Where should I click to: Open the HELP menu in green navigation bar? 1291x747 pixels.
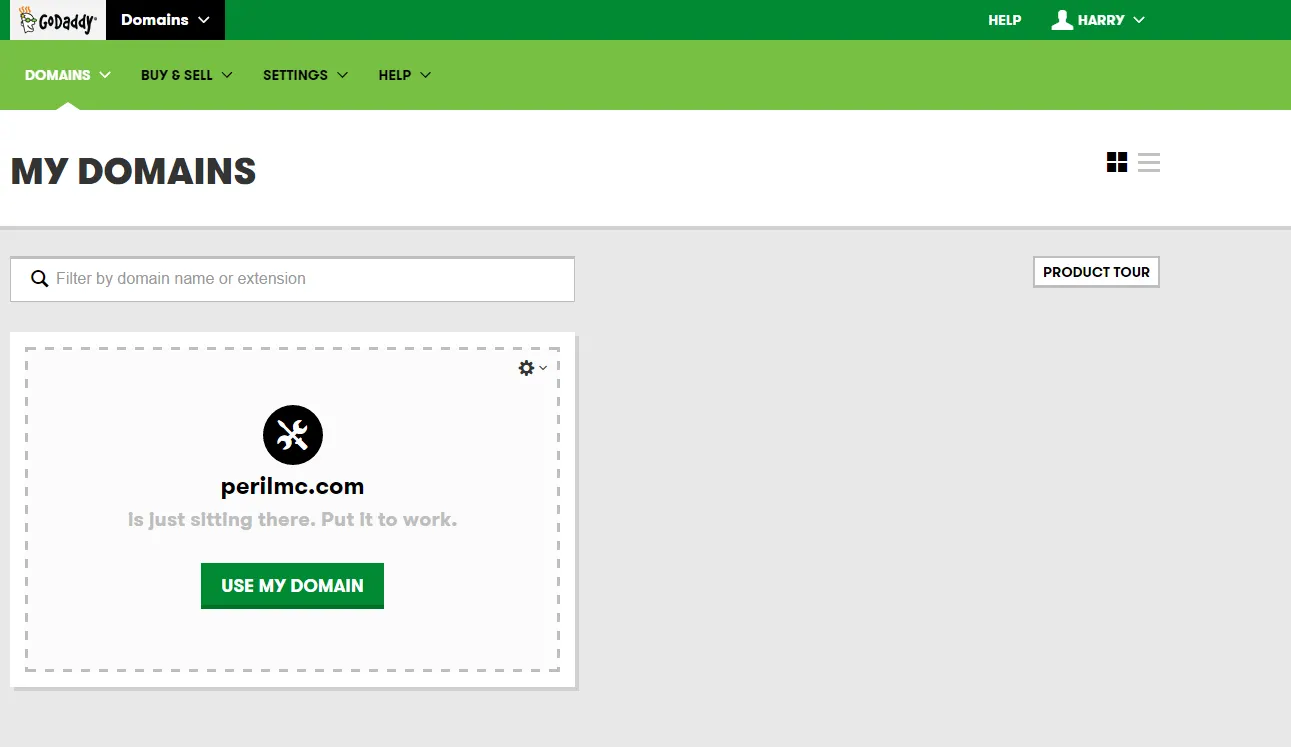tap(405, 75)
